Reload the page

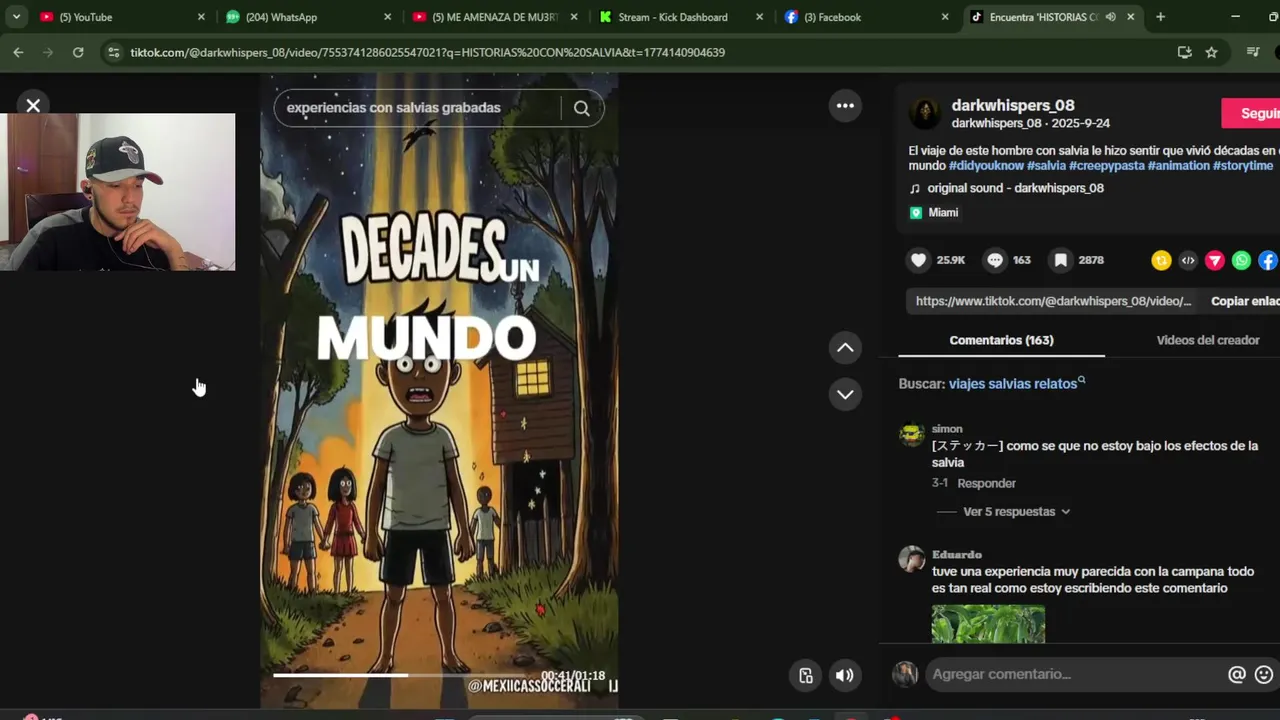tap(78, 52)
